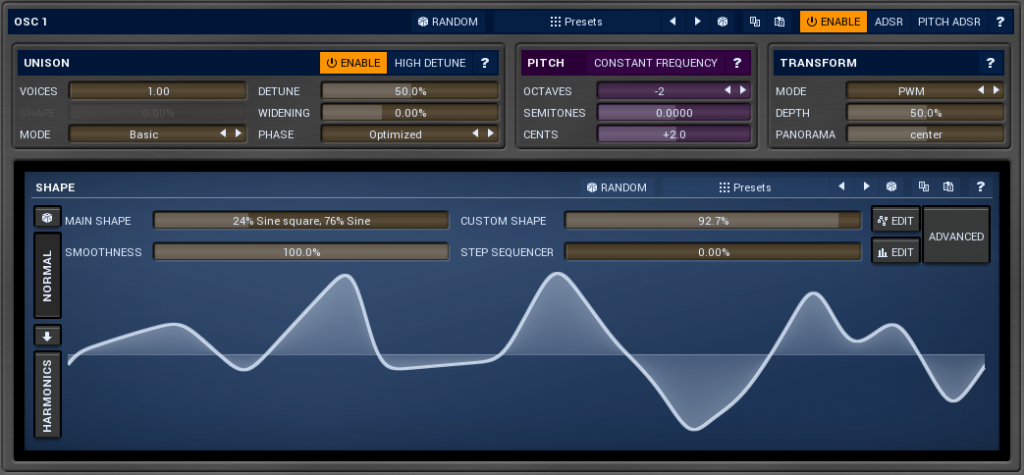Select next TRANSFORM MODE arrow
Viewport: 1024px width, 475px height.
click(995, 91)
